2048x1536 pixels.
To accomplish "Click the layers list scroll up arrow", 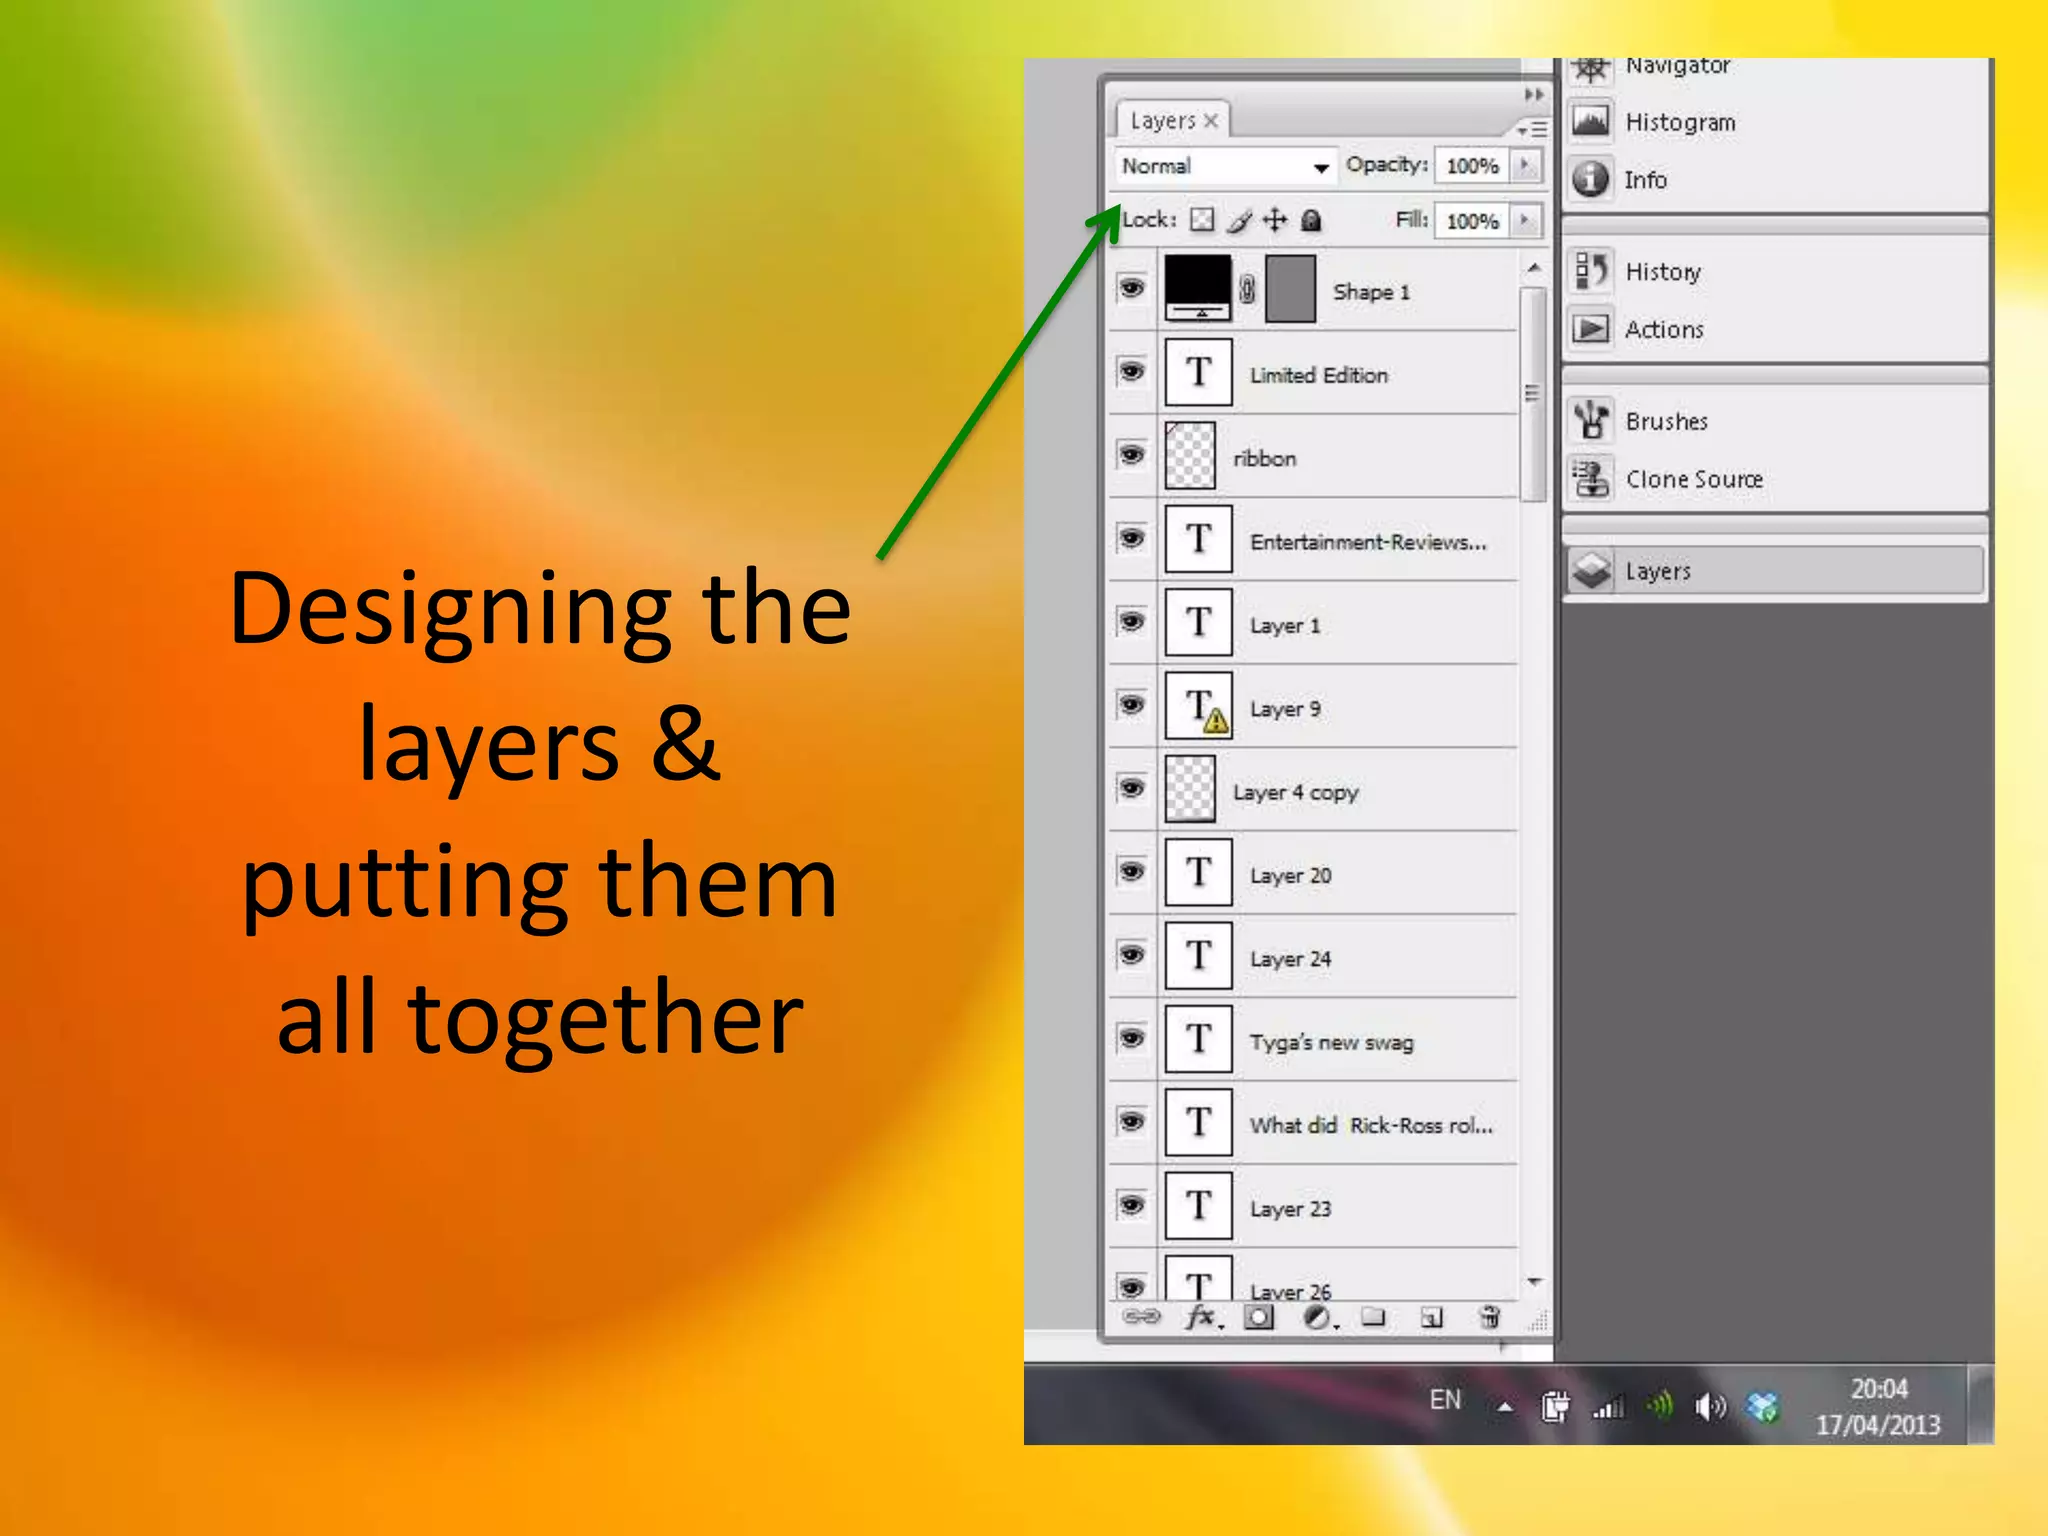I will (x=1533, y=268).
